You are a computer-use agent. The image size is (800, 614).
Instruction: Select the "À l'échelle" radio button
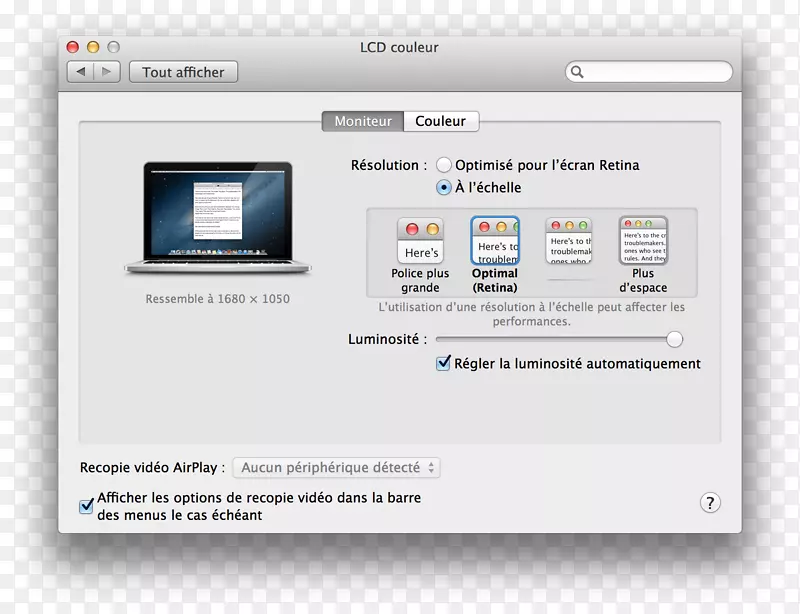(443, 187)
